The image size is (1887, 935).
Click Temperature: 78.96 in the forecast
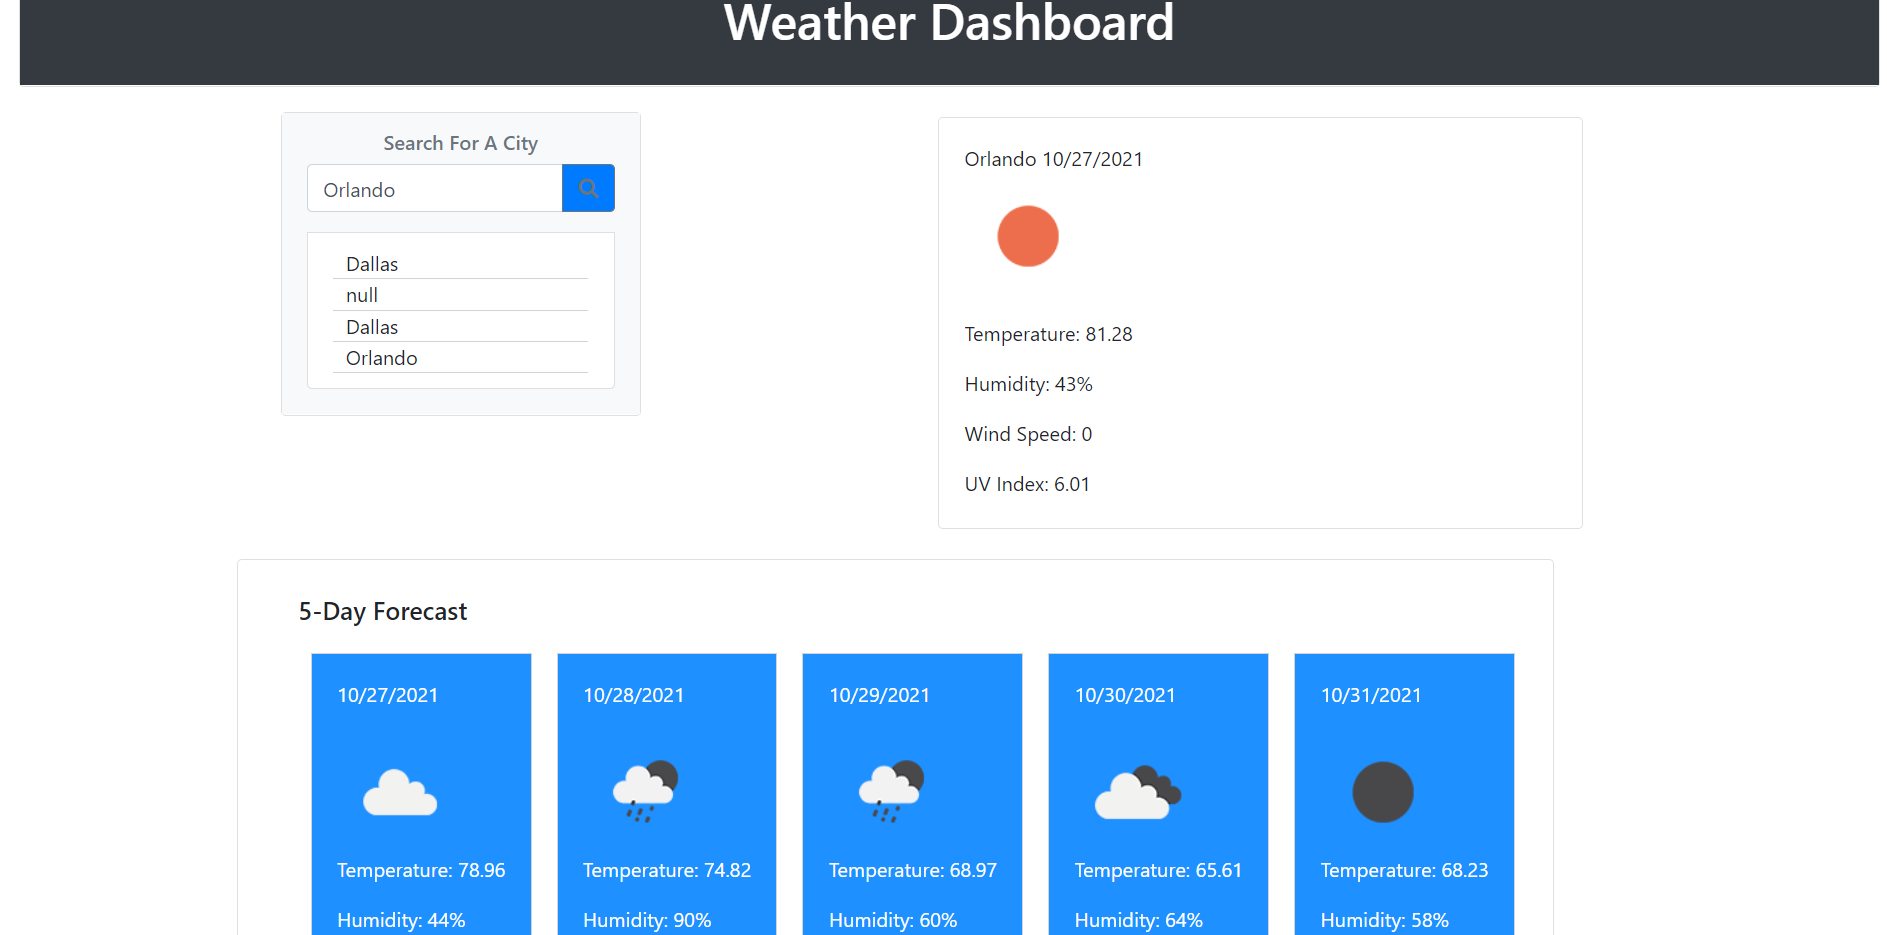point(421,870)
